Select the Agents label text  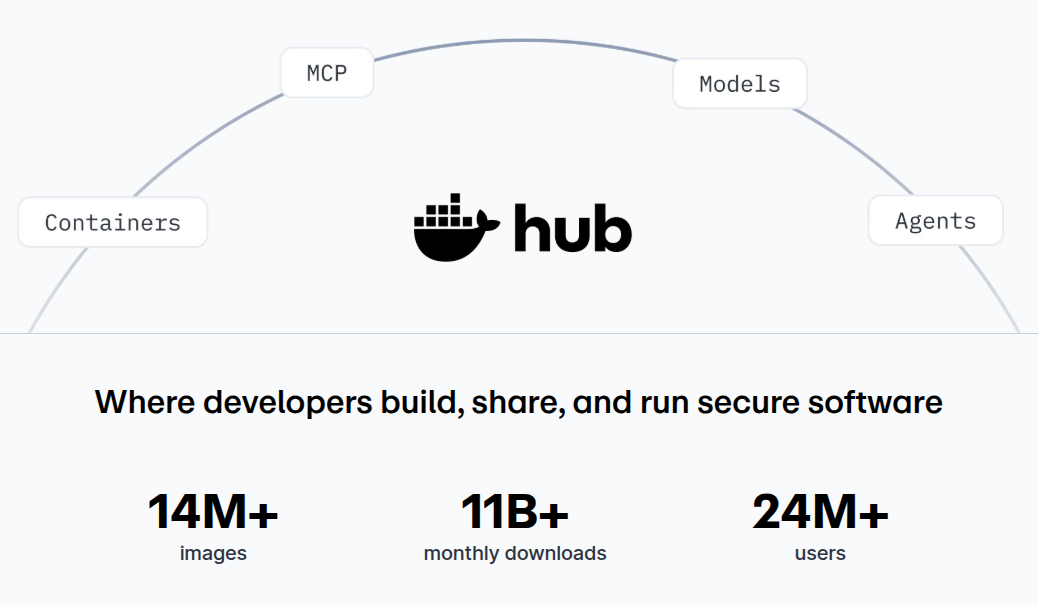pyautogui.click(x=935, y=220)
